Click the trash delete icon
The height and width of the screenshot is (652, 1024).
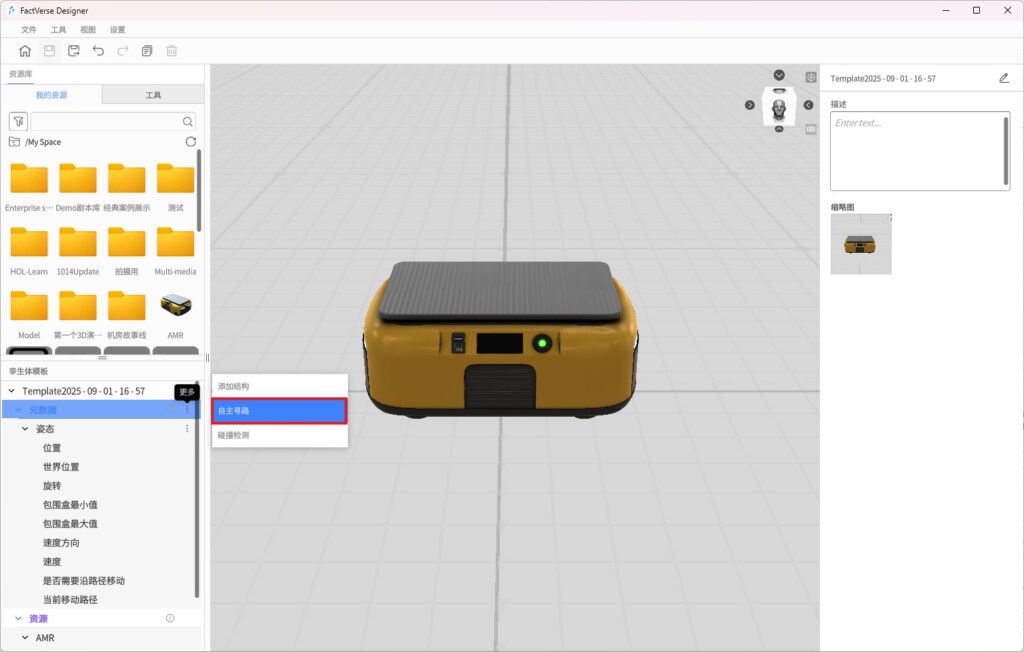click(172, 51)
